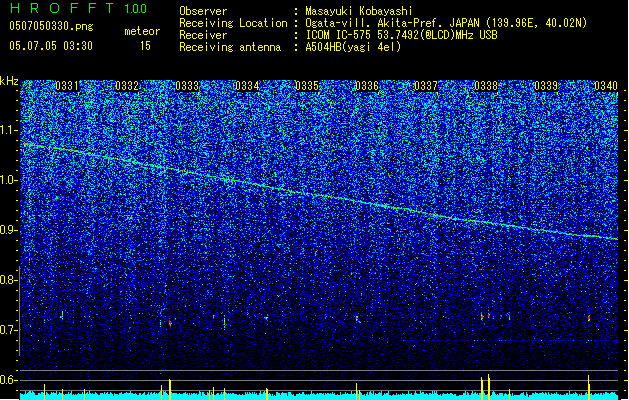Click the 0338 time marker
This screenshot has height=400, width=629.
coord(486,86)
